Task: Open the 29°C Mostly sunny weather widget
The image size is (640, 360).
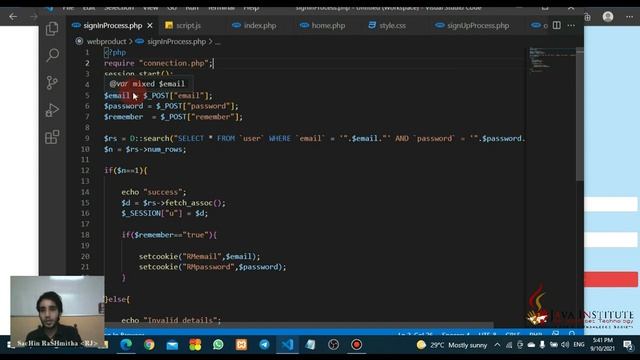Action: pyautogui.click(x=451, y=345)
